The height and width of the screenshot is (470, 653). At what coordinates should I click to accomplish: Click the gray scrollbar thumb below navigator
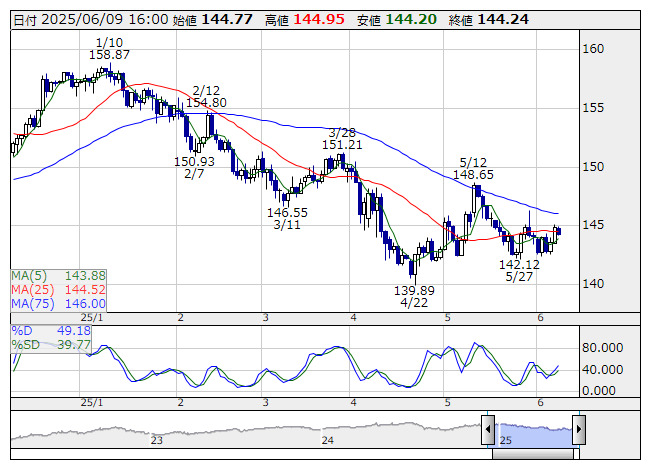(533, 455)
